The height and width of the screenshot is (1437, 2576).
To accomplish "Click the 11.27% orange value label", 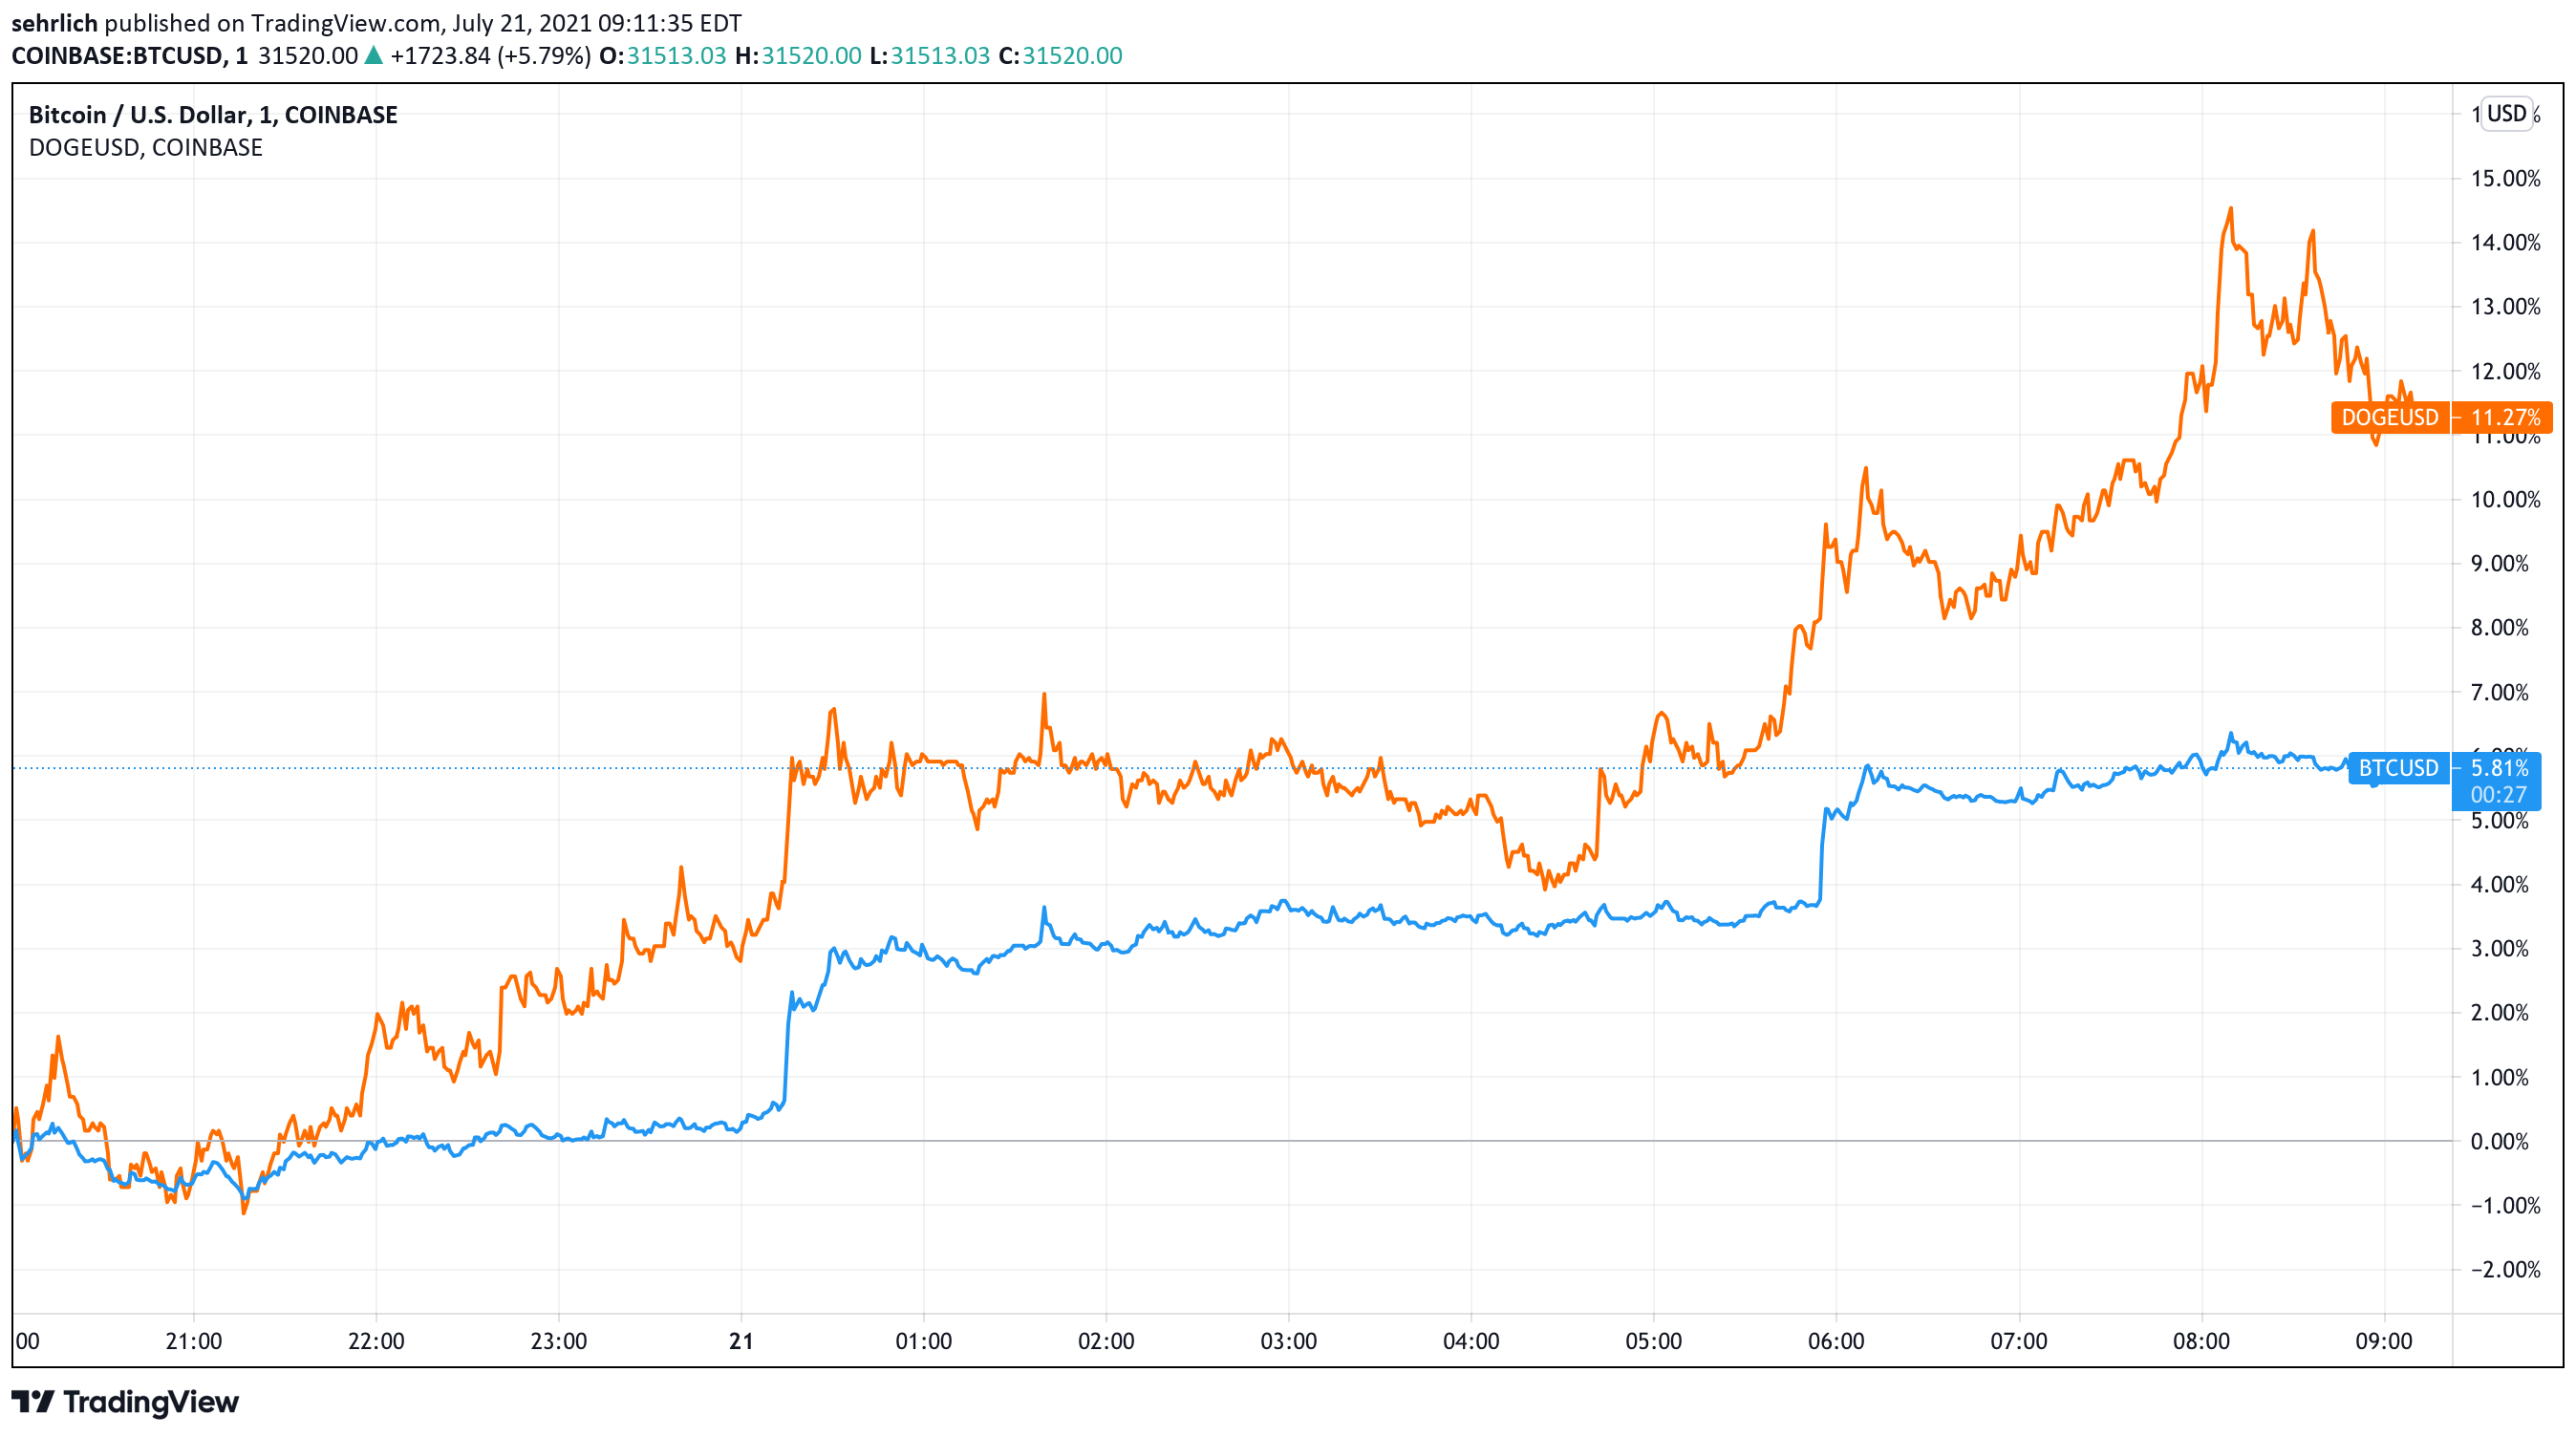I will click(2504, 417).
